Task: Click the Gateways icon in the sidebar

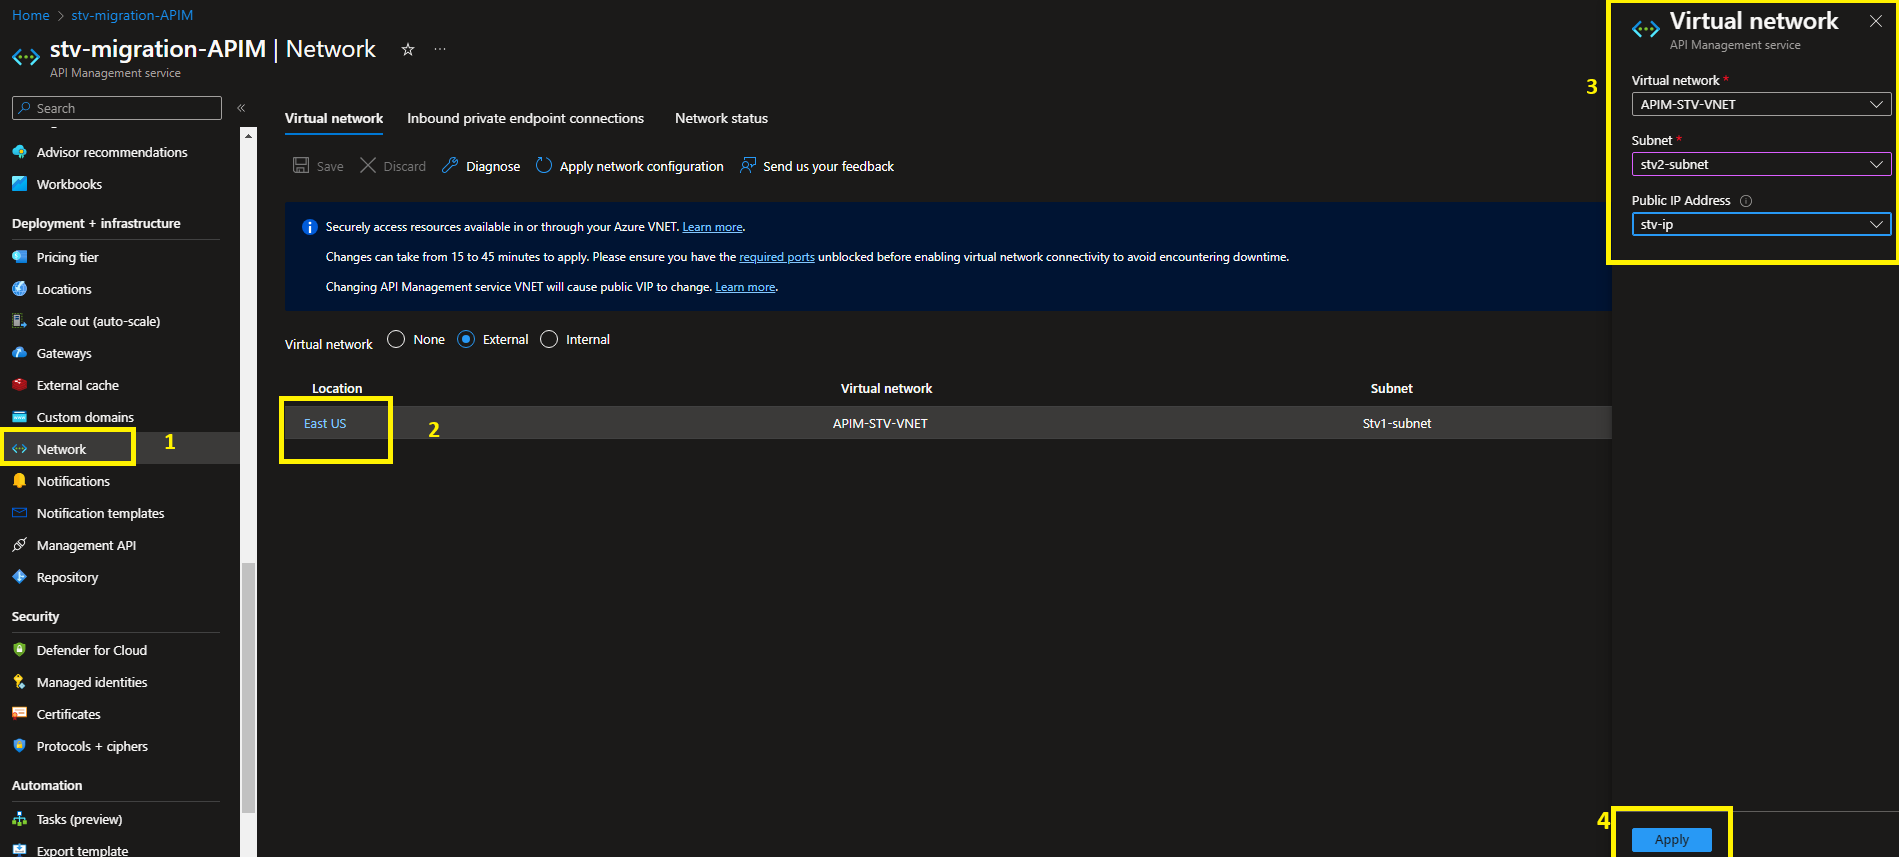Action: (x=19, y=353)
